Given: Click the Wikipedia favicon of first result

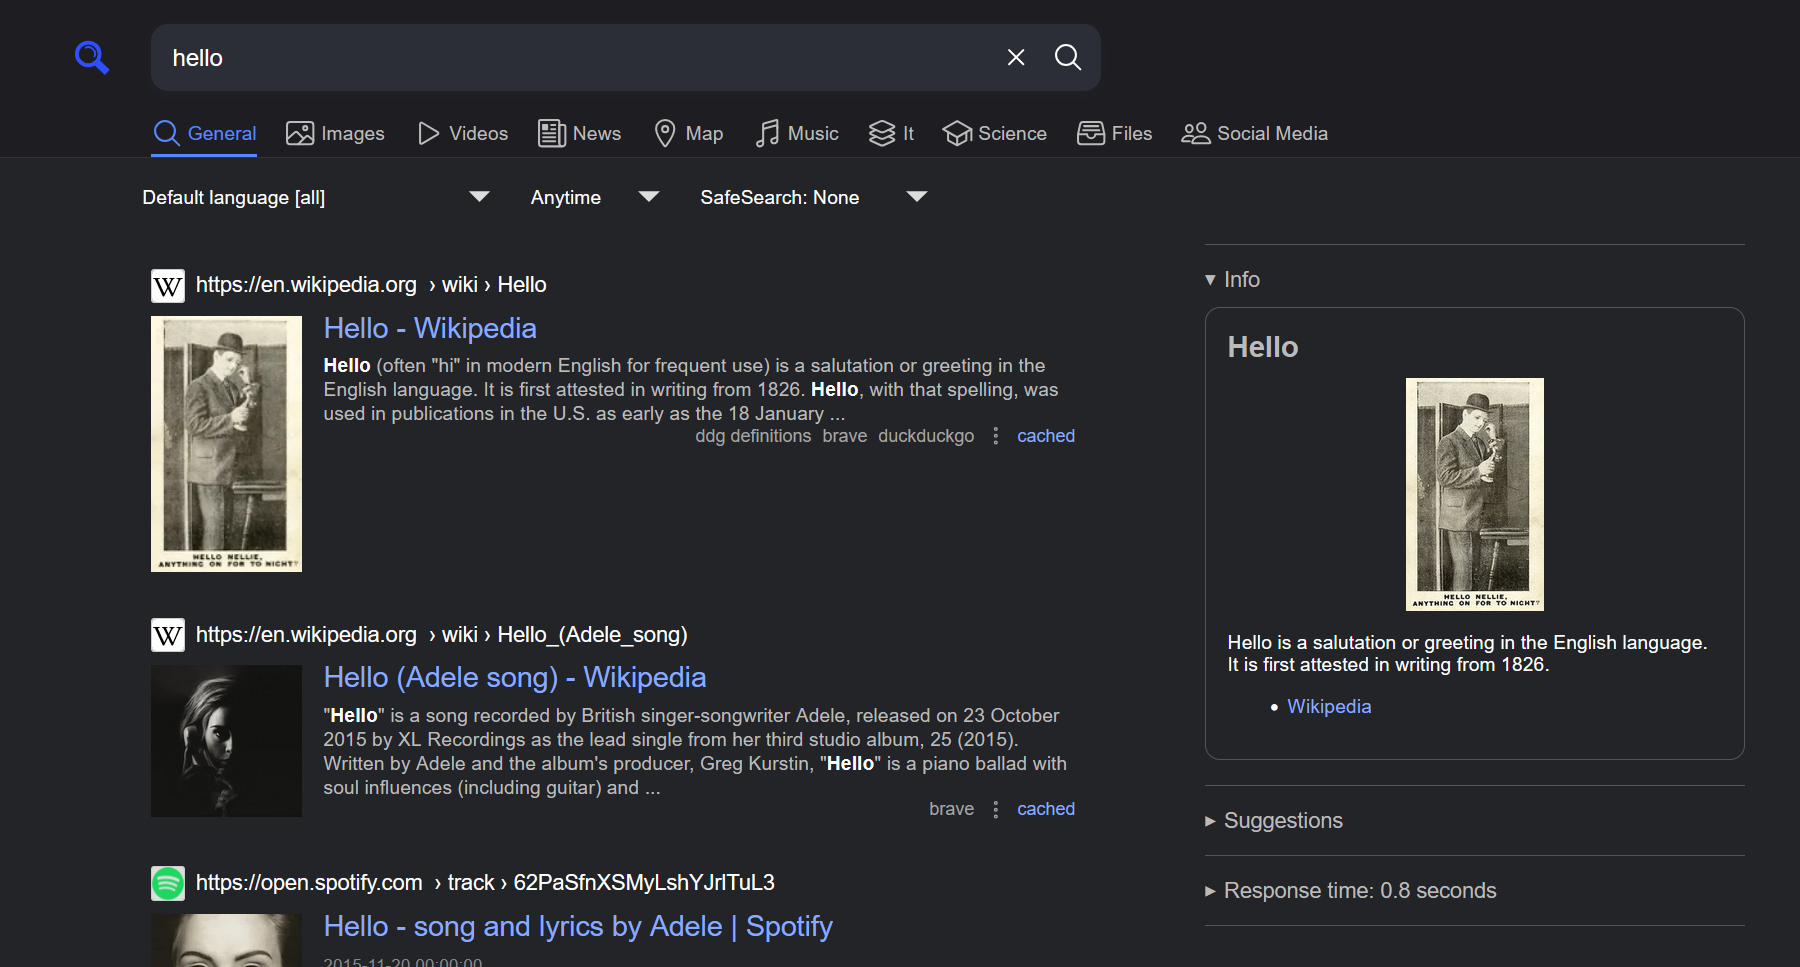Looking at the screenshot, I should [x=168, y=286].
